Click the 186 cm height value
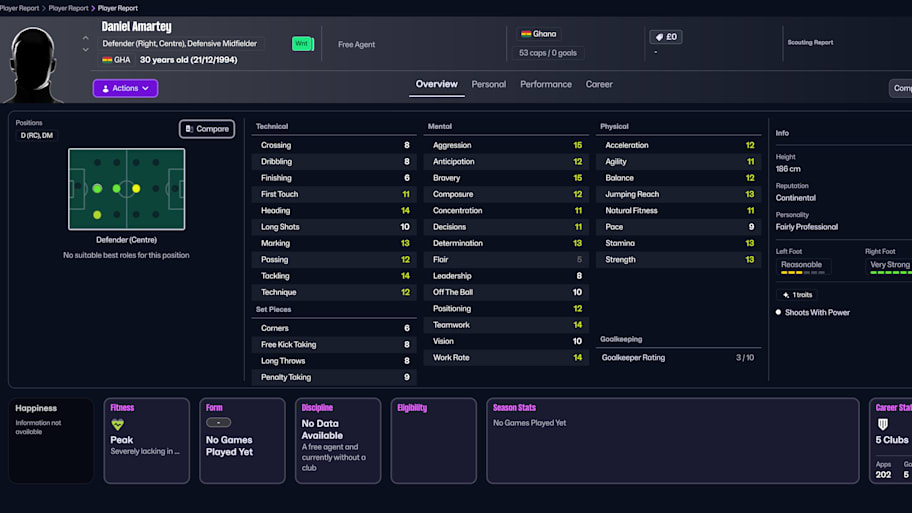Viewport: 912px width, 513px height. pyautogui.click(x=788, y=169)
